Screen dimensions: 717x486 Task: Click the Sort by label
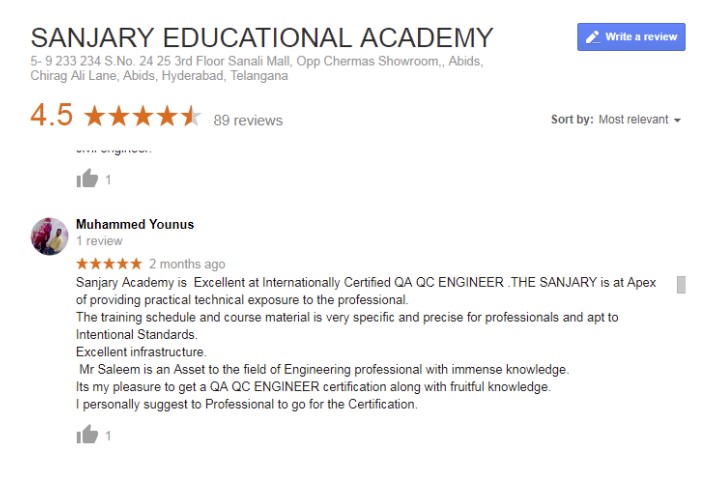[571, 120]
